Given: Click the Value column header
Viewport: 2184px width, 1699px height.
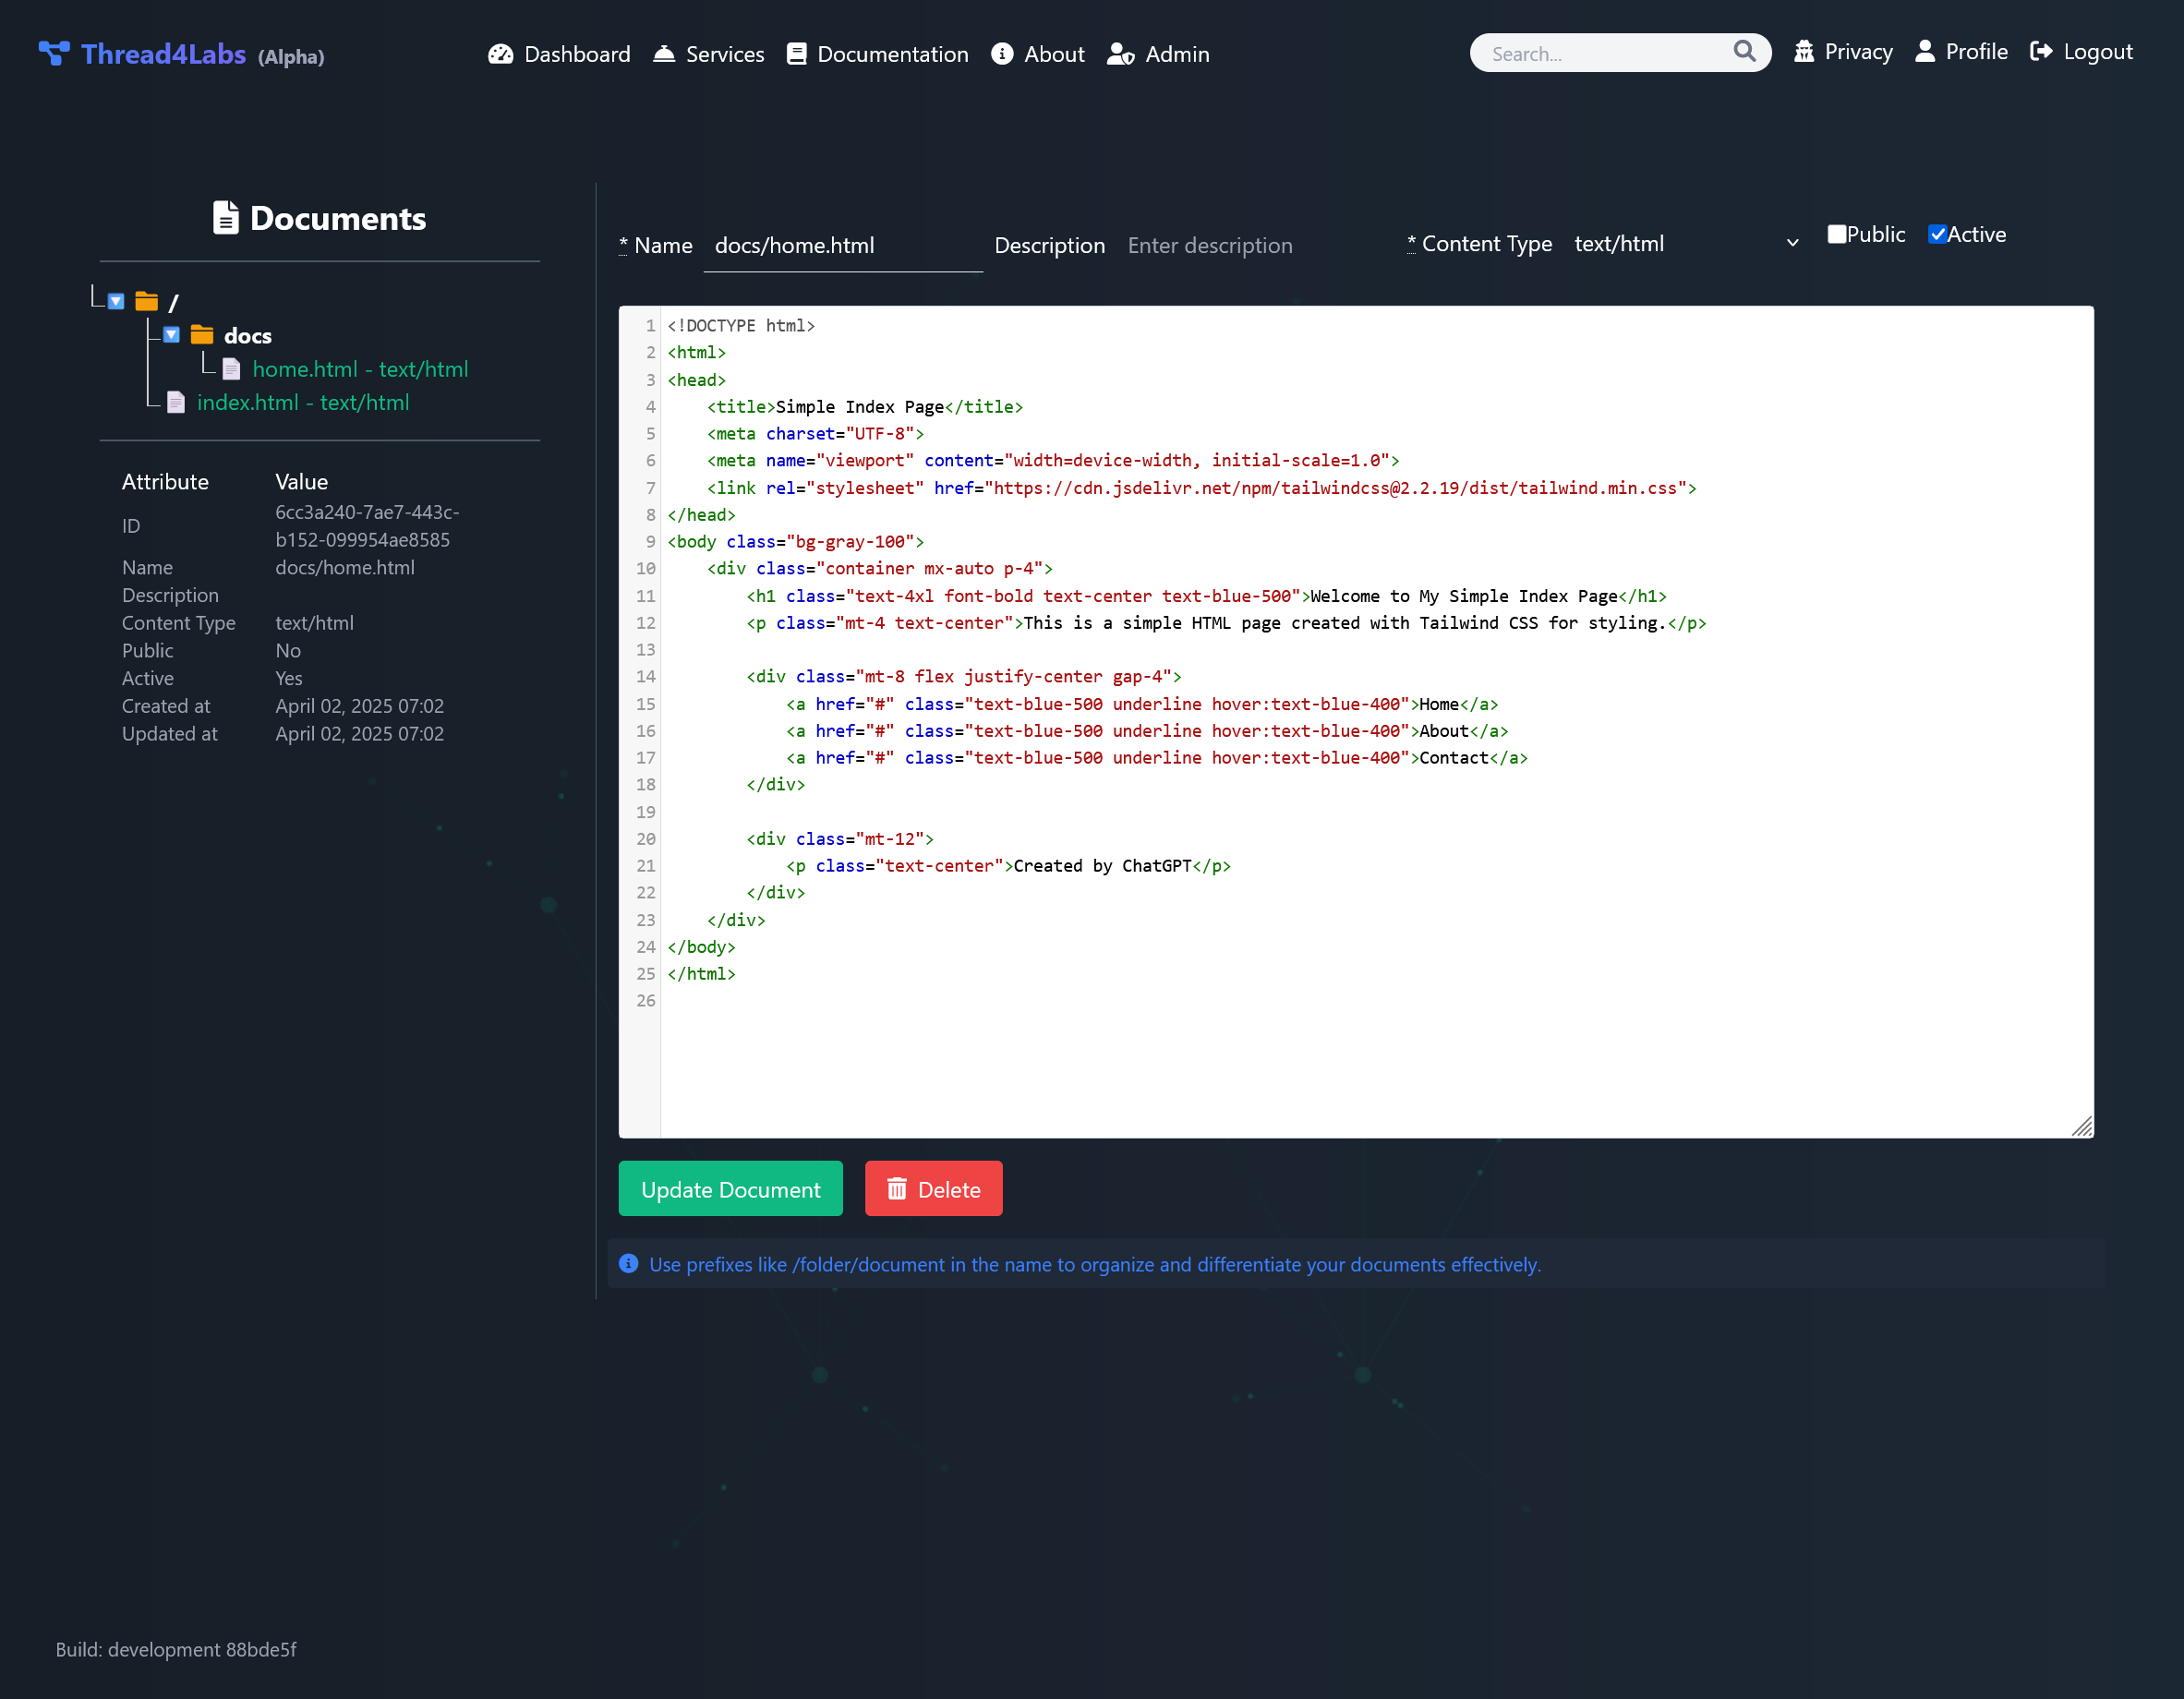Looking at the screenshot, I should pos(301,481).
